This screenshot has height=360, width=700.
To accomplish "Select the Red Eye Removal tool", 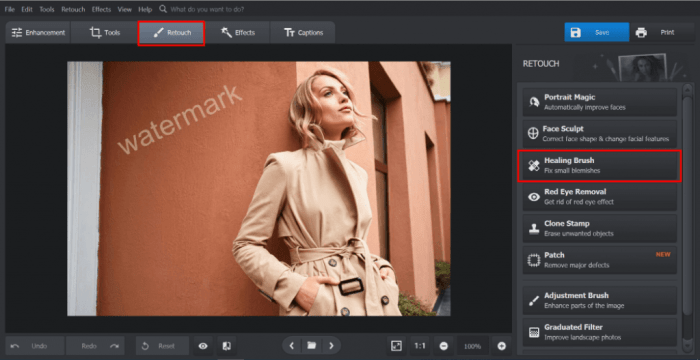I will pyautogui.click(x=600, y=197).
